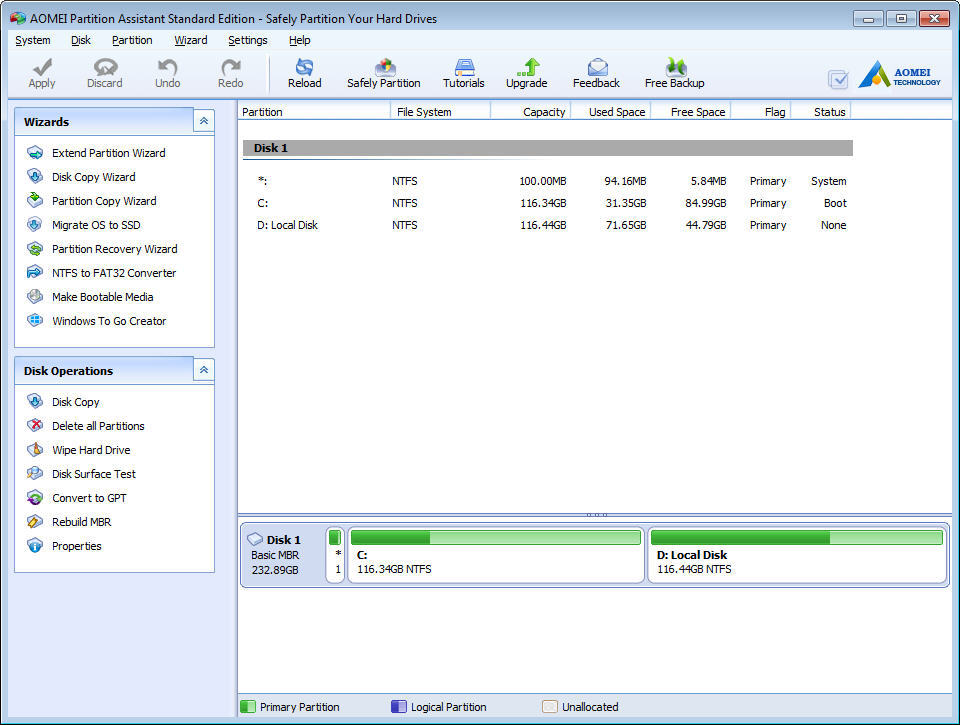Select Convert to GPT
The height and width of the screenshot is (725, 960).
coord(89,498)
